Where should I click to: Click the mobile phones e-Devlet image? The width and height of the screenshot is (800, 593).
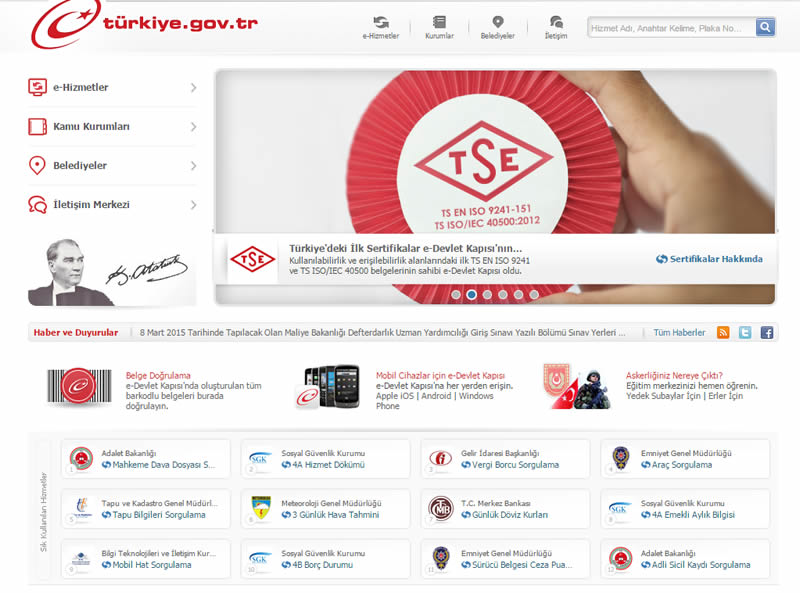click(x=330, y=386)
